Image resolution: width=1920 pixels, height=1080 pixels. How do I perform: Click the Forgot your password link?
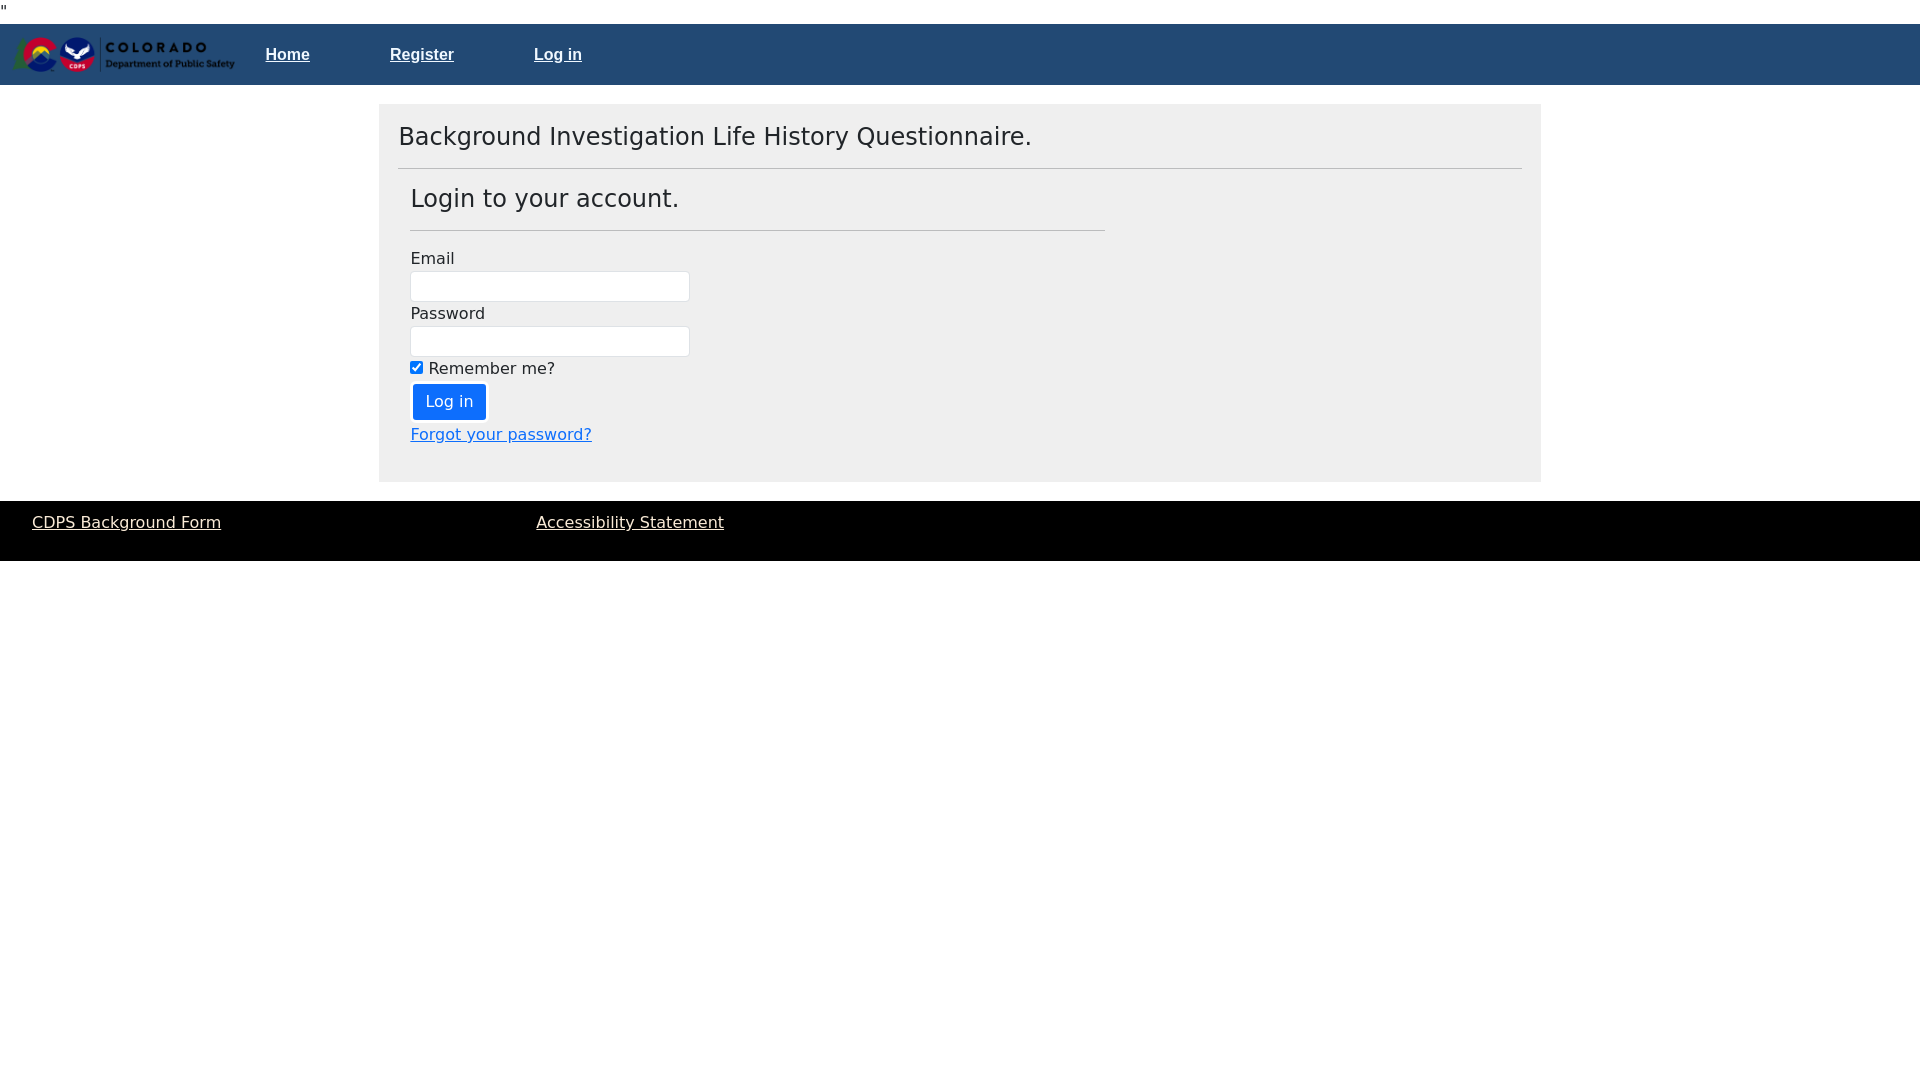[x=501, y=434]
